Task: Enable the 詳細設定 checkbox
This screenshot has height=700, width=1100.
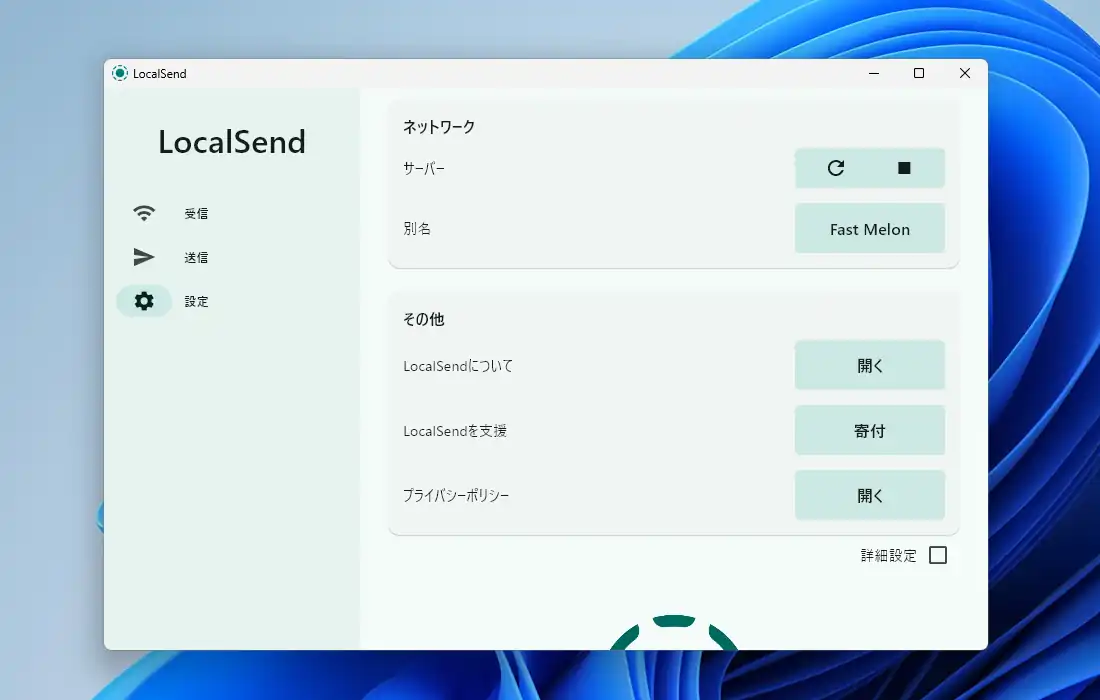Action: (938, 555)
